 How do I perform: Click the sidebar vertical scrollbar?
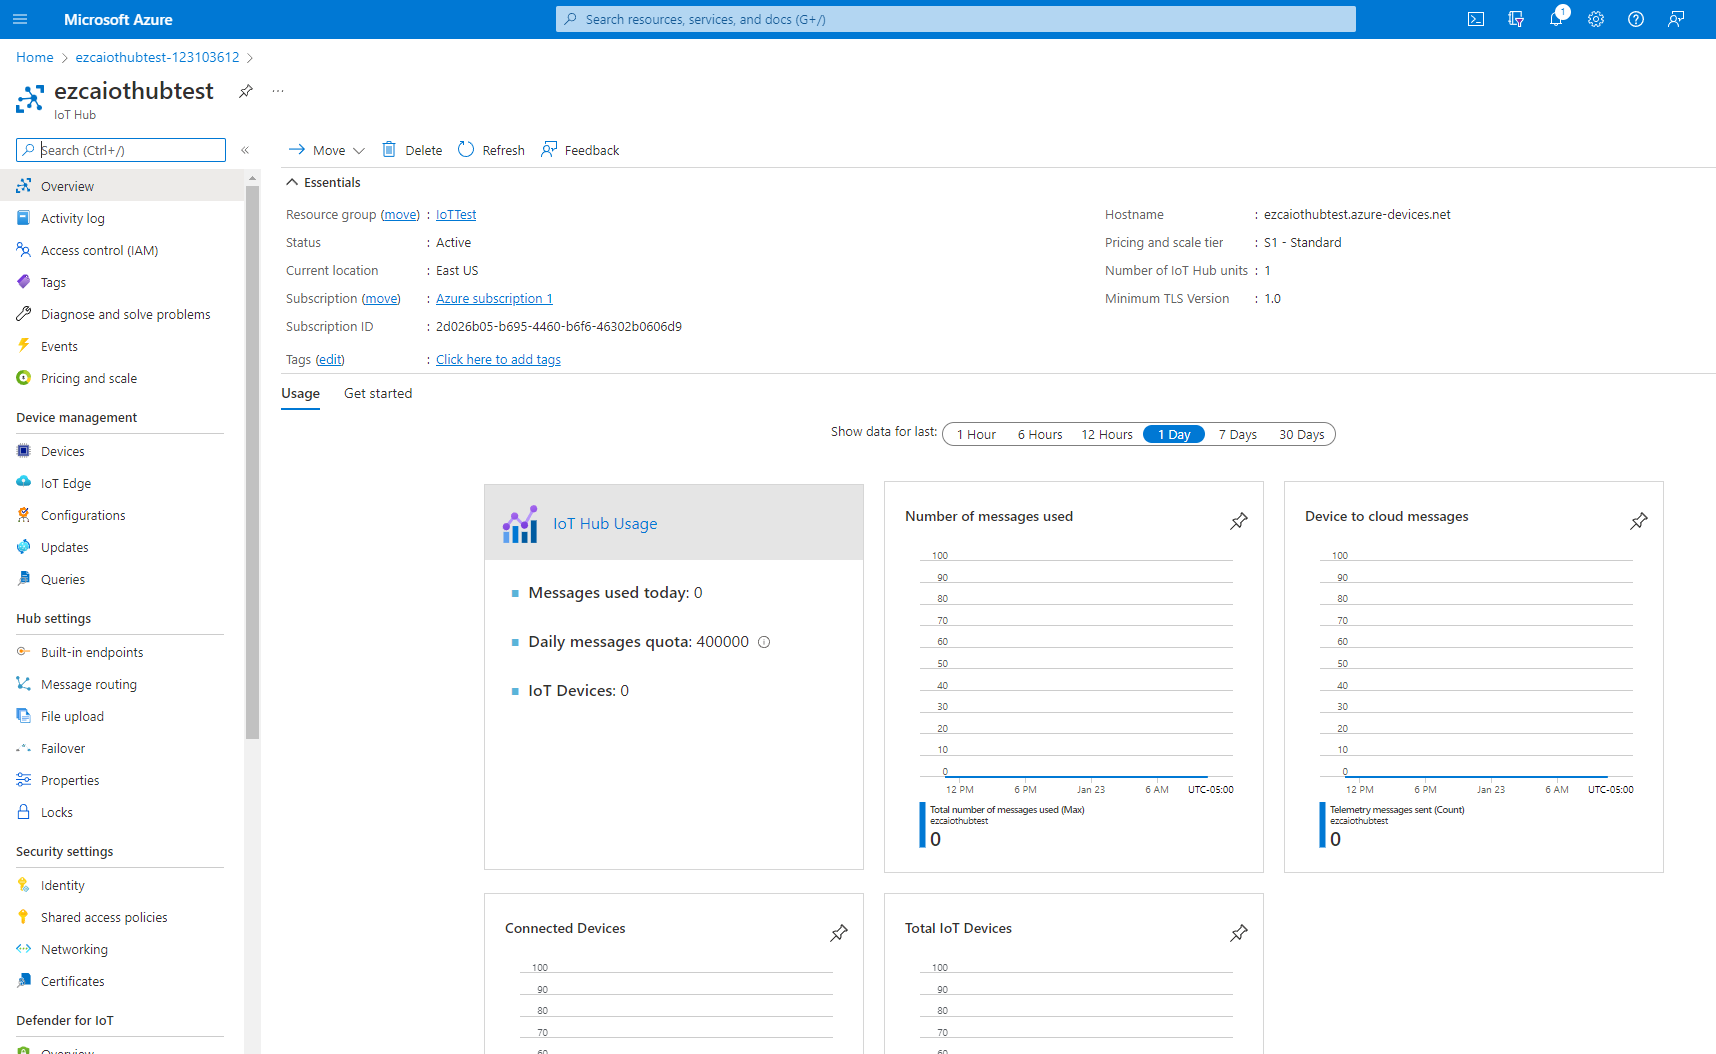point(252,460)
